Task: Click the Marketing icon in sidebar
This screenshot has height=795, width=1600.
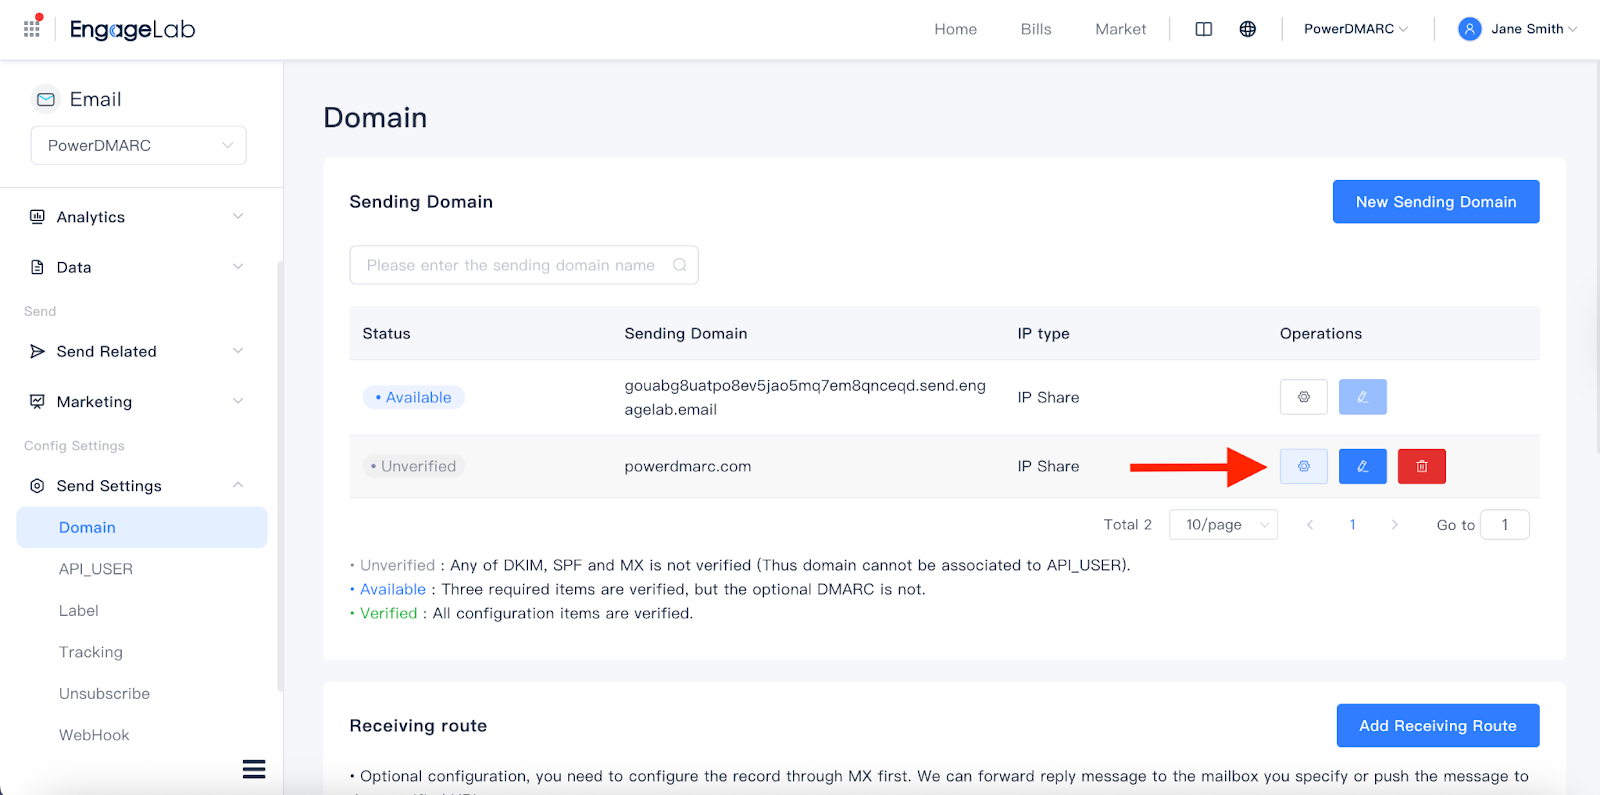Action: (37, 401)
